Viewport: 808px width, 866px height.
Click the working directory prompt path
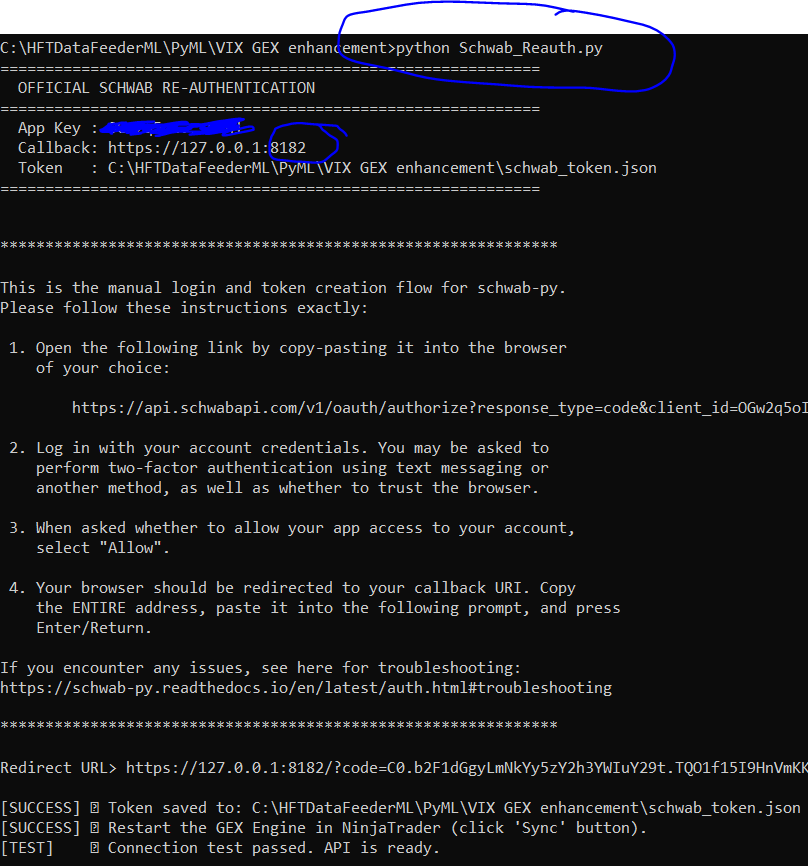point(197,48)
